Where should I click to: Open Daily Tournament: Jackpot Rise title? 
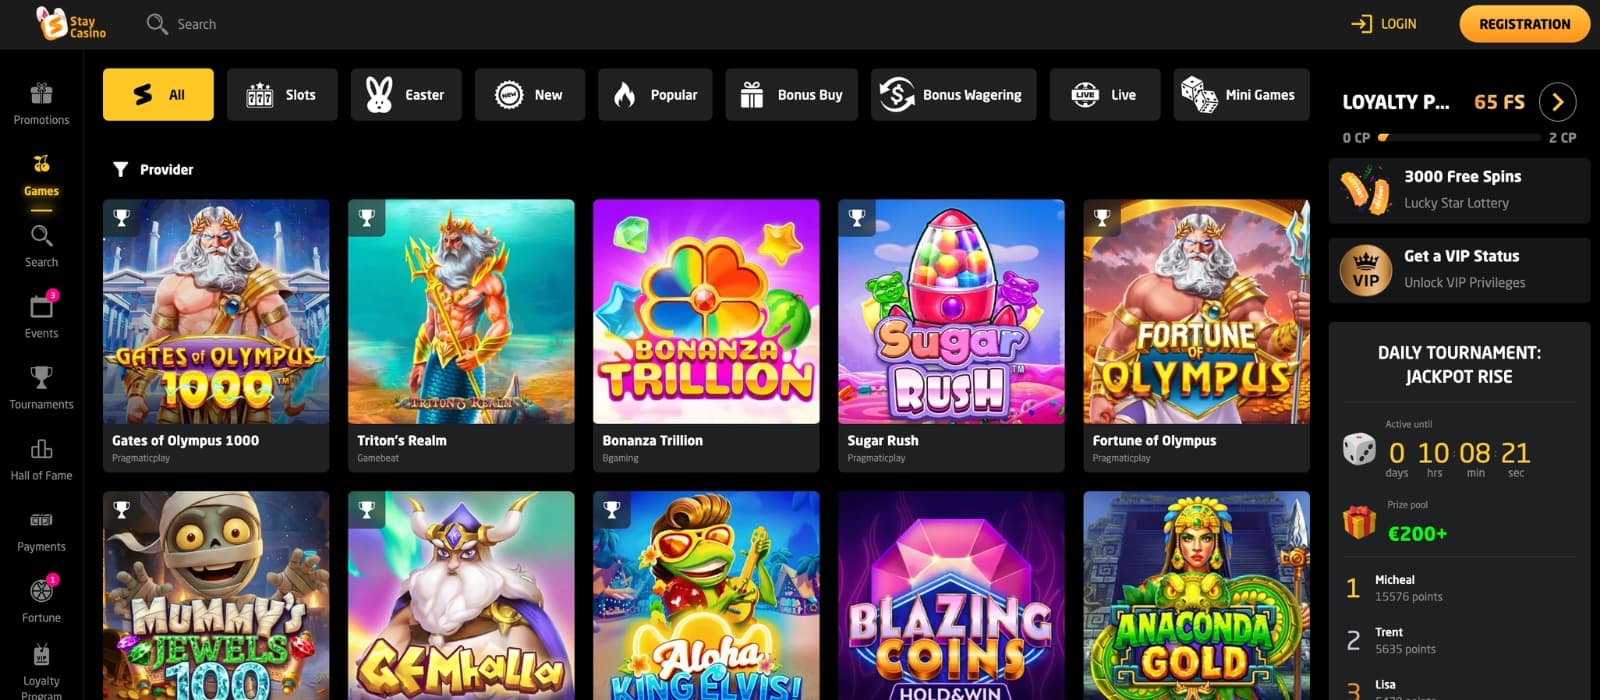point(1459,365)
